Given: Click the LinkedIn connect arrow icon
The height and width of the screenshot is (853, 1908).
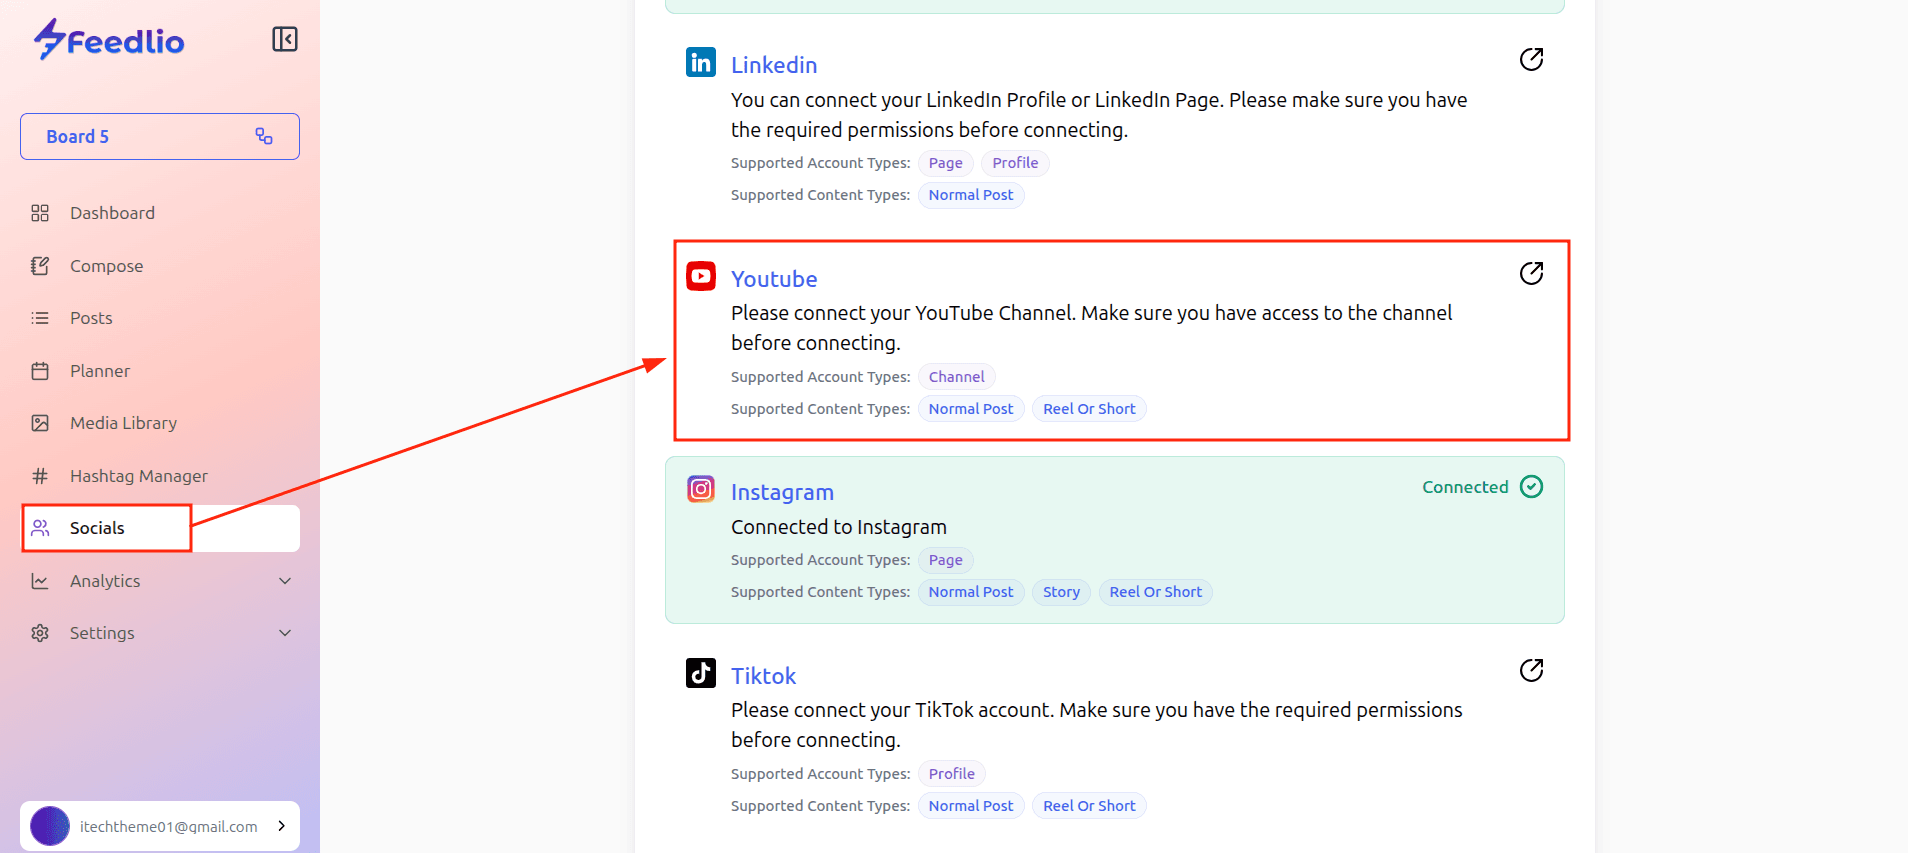Looking at the screenshot, I should (1531, 60).
